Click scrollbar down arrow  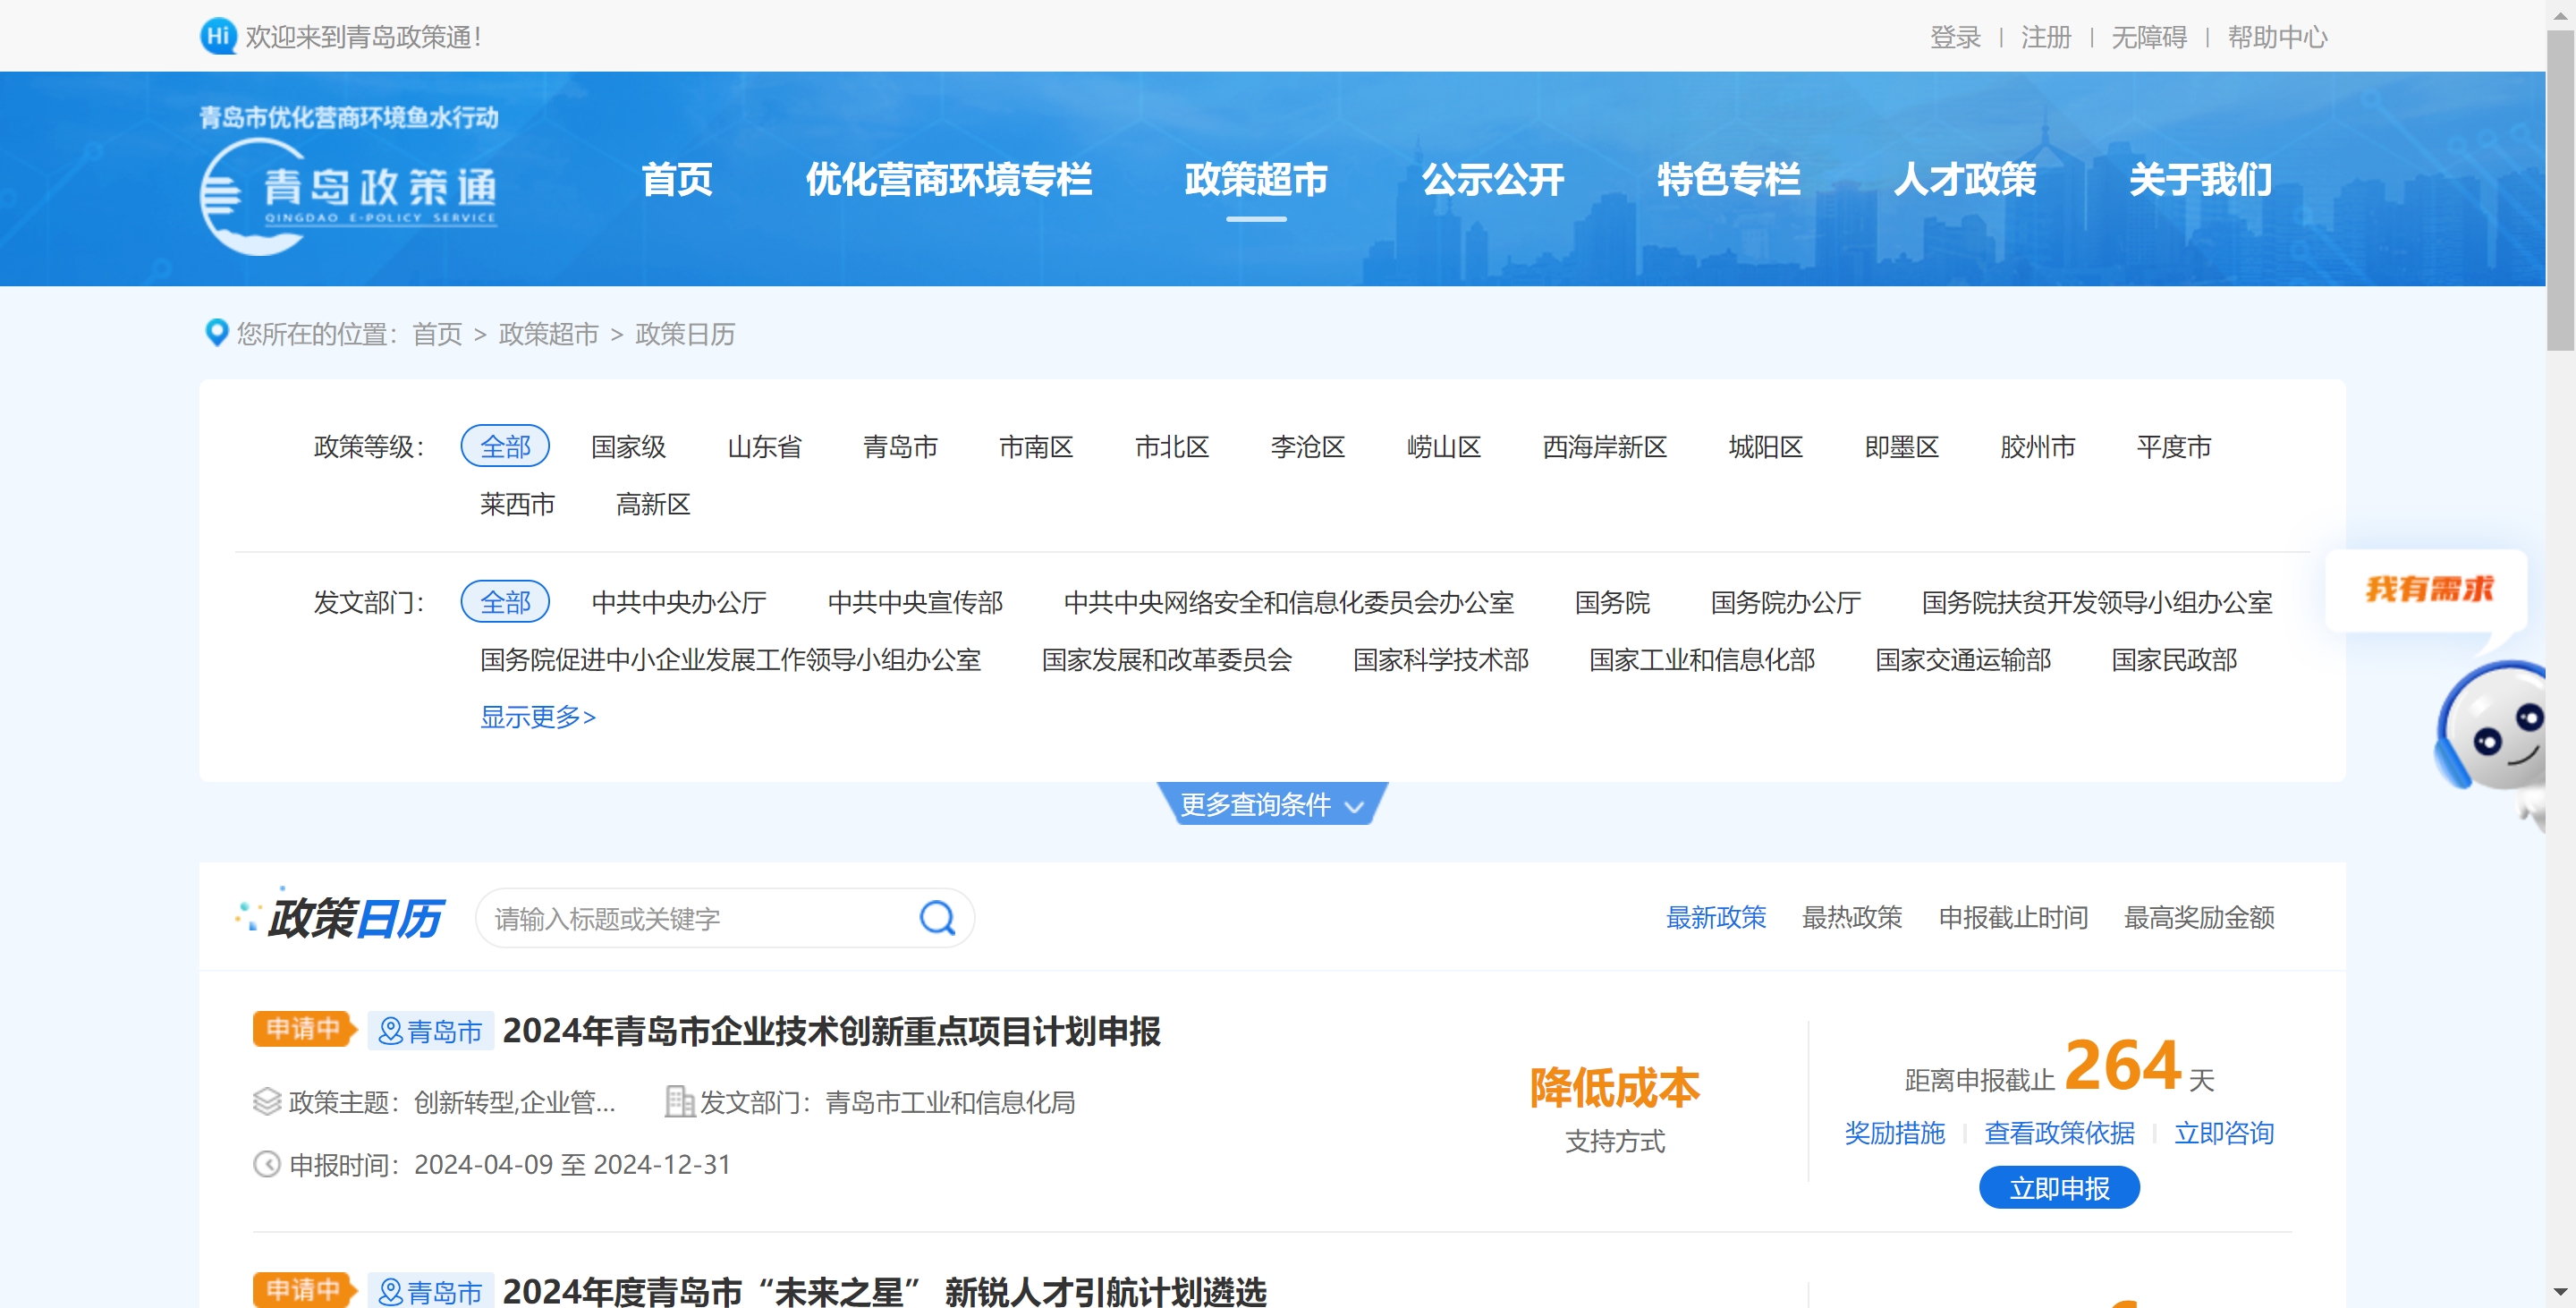(x=2560, y=1293)
